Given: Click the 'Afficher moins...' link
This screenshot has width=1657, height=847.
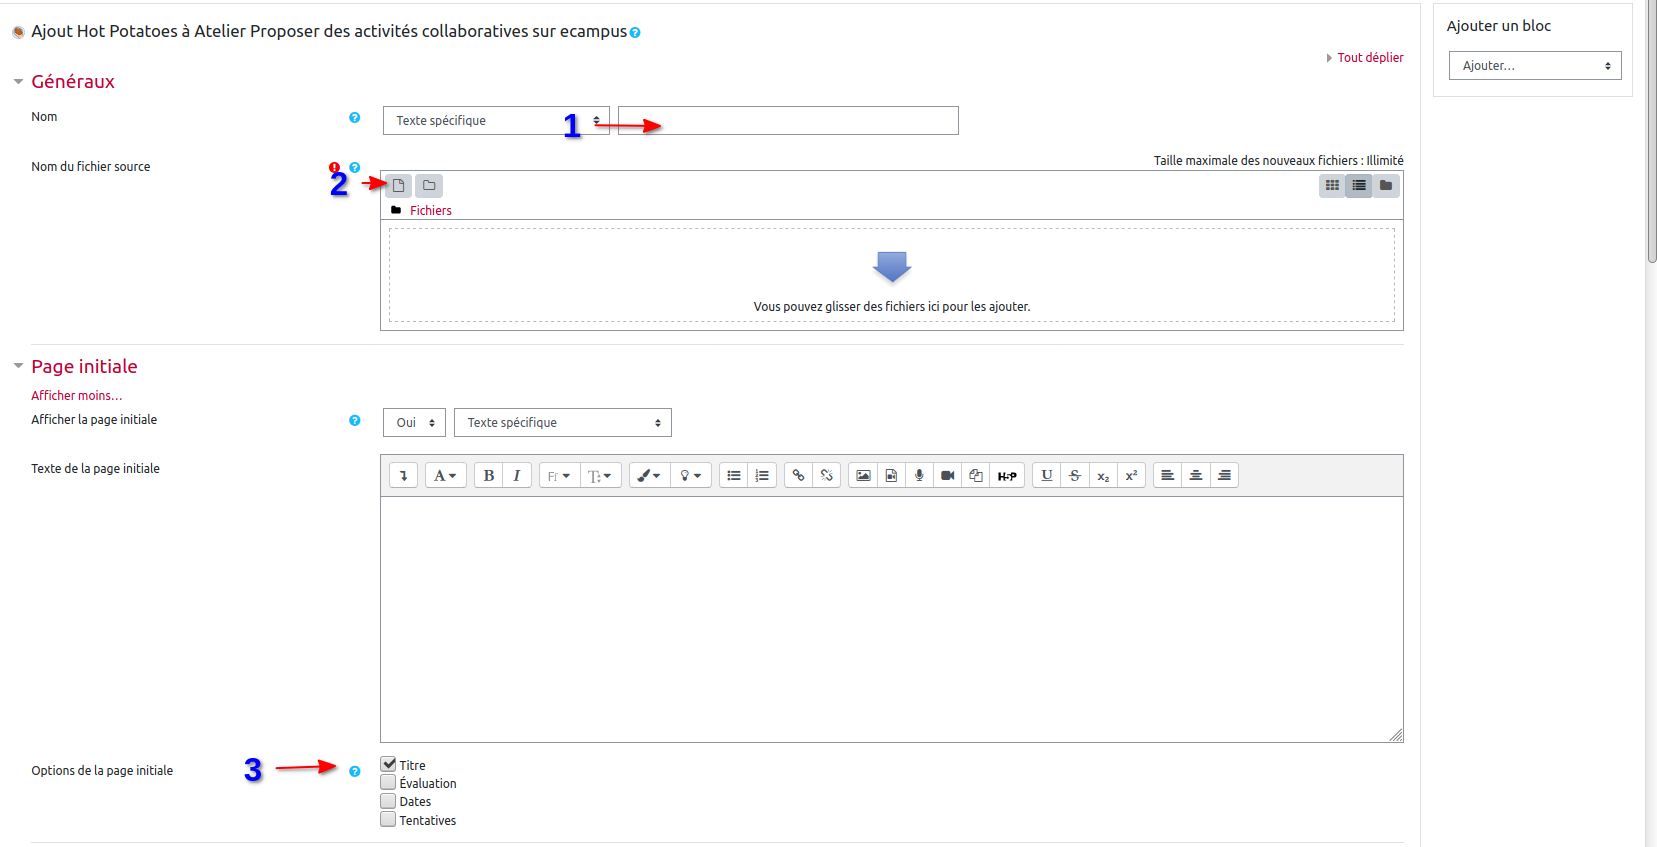Looking at the screenshot, I should coord(77,396).
